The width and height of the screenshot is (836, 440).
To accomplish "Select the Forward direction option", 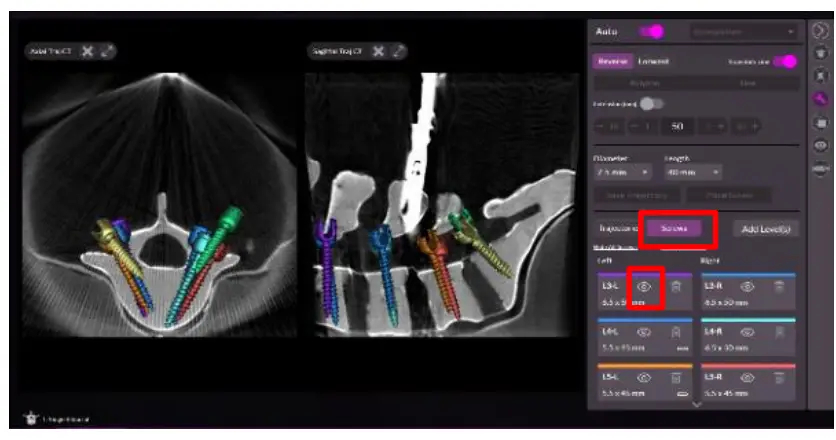I will (x=653, y=61).
